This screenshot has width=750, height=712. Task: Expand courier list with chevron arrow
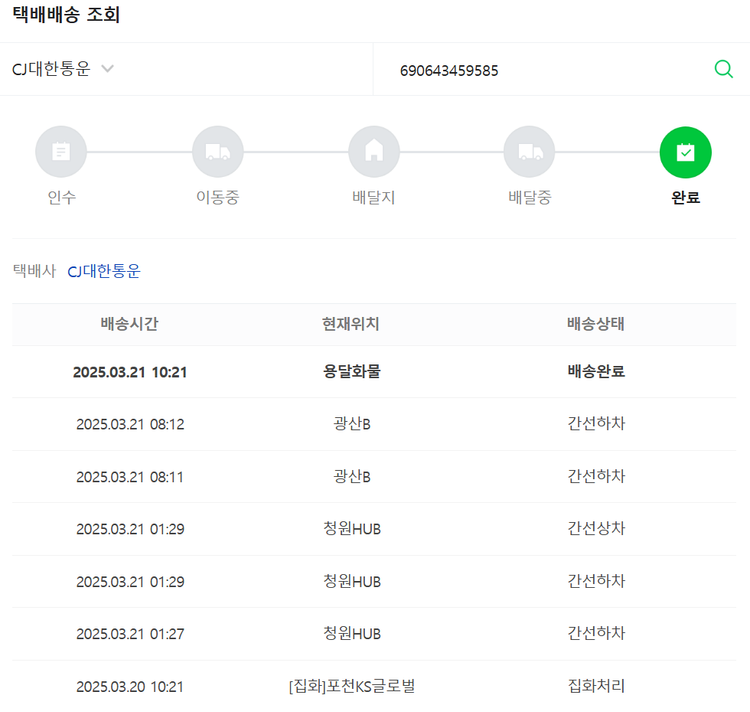108,69
